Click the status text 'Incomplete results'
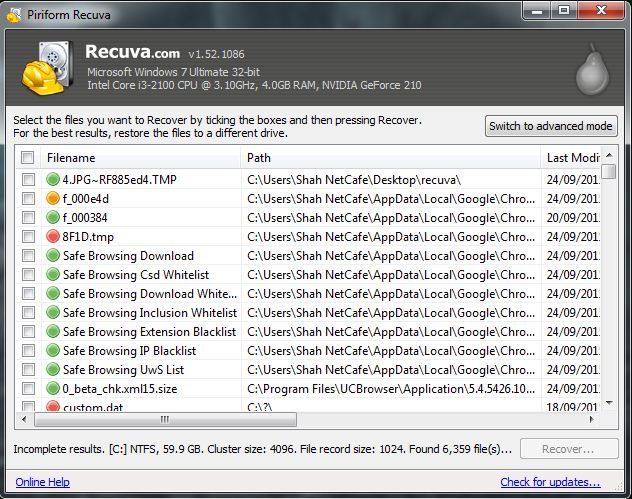 tap(58, 449)
